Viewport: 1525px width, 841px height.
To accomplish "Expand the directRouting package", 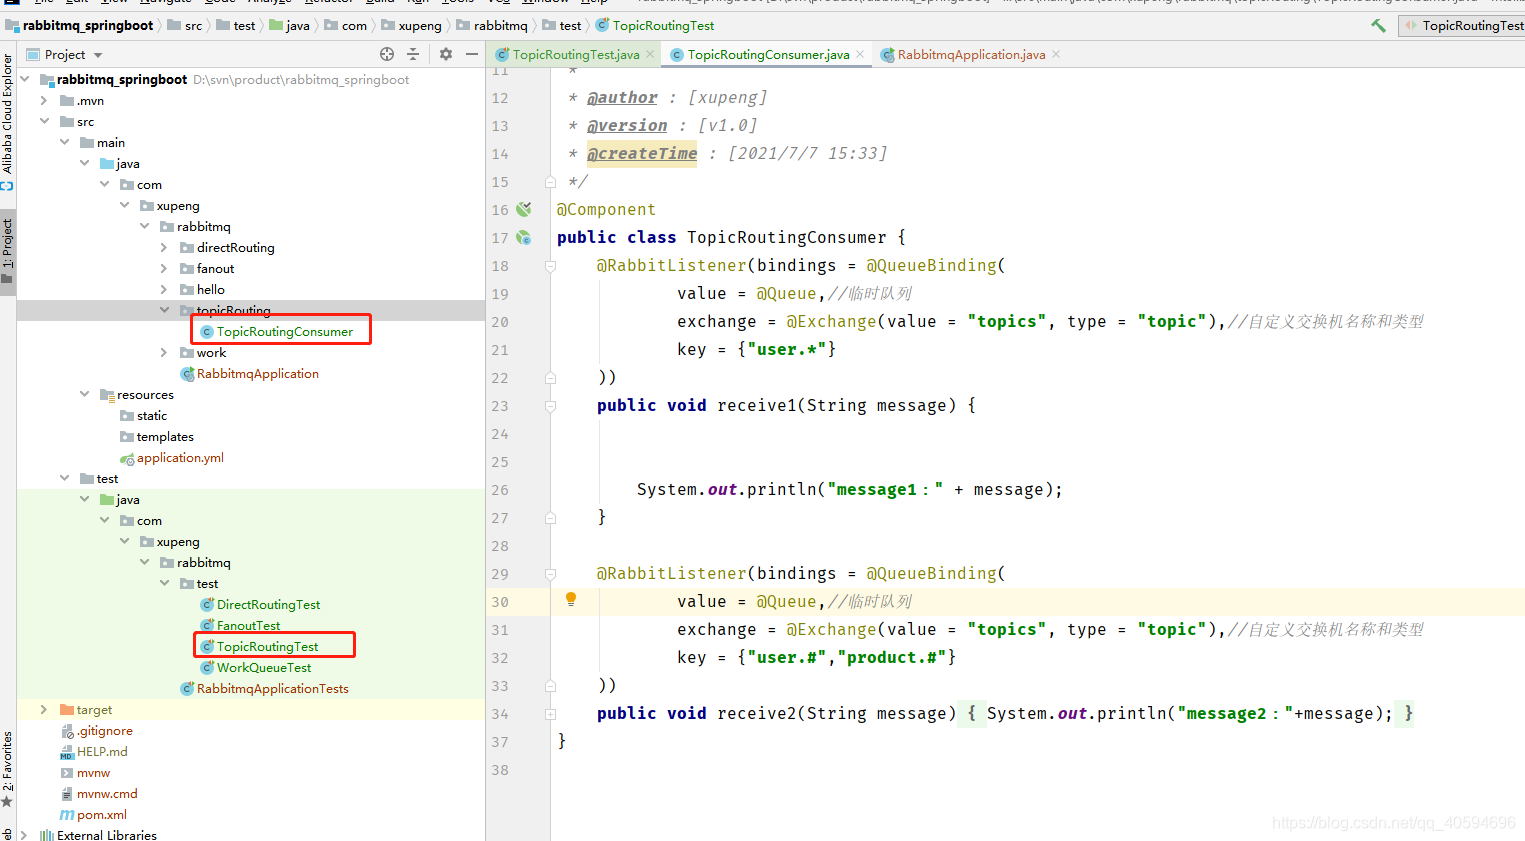I will (x=164, y=248).
